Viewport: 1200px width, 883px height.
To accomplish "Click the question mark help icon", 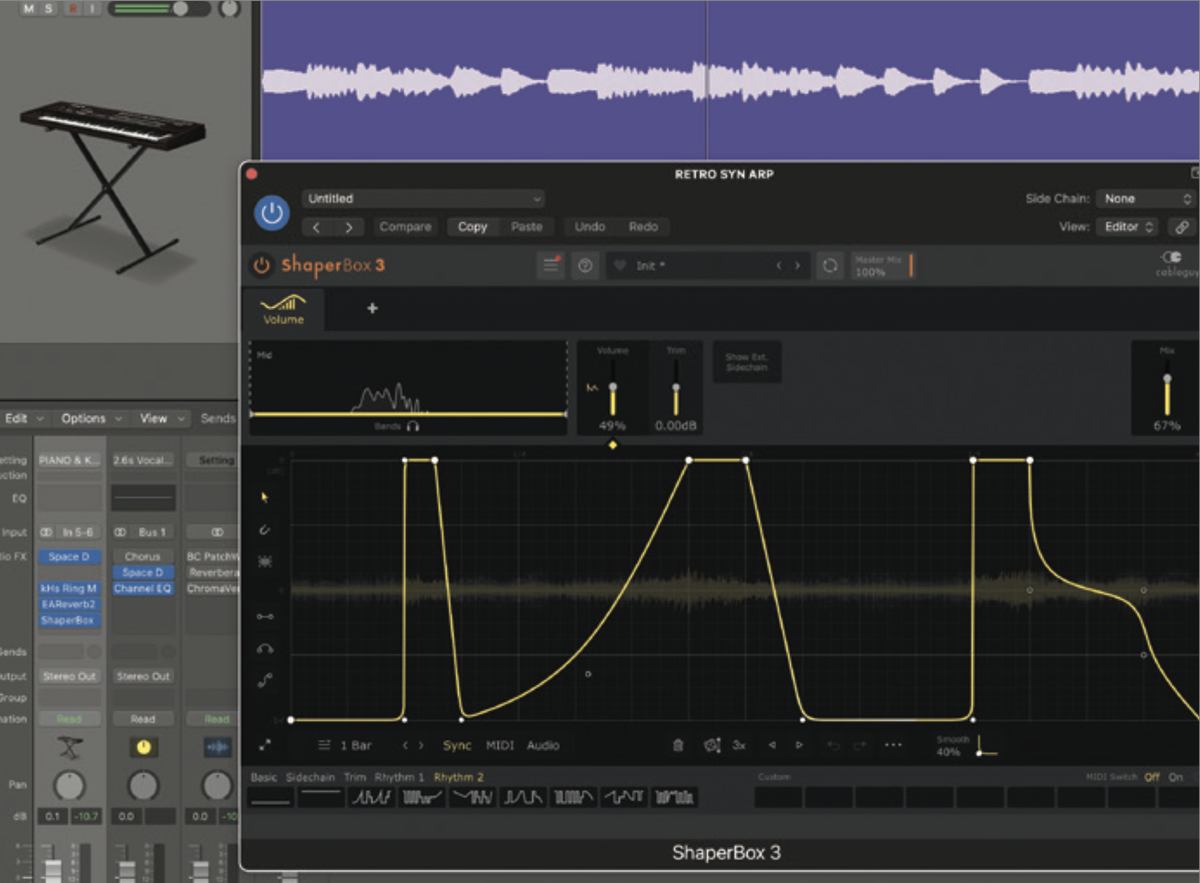I will [x=585, y=265].
